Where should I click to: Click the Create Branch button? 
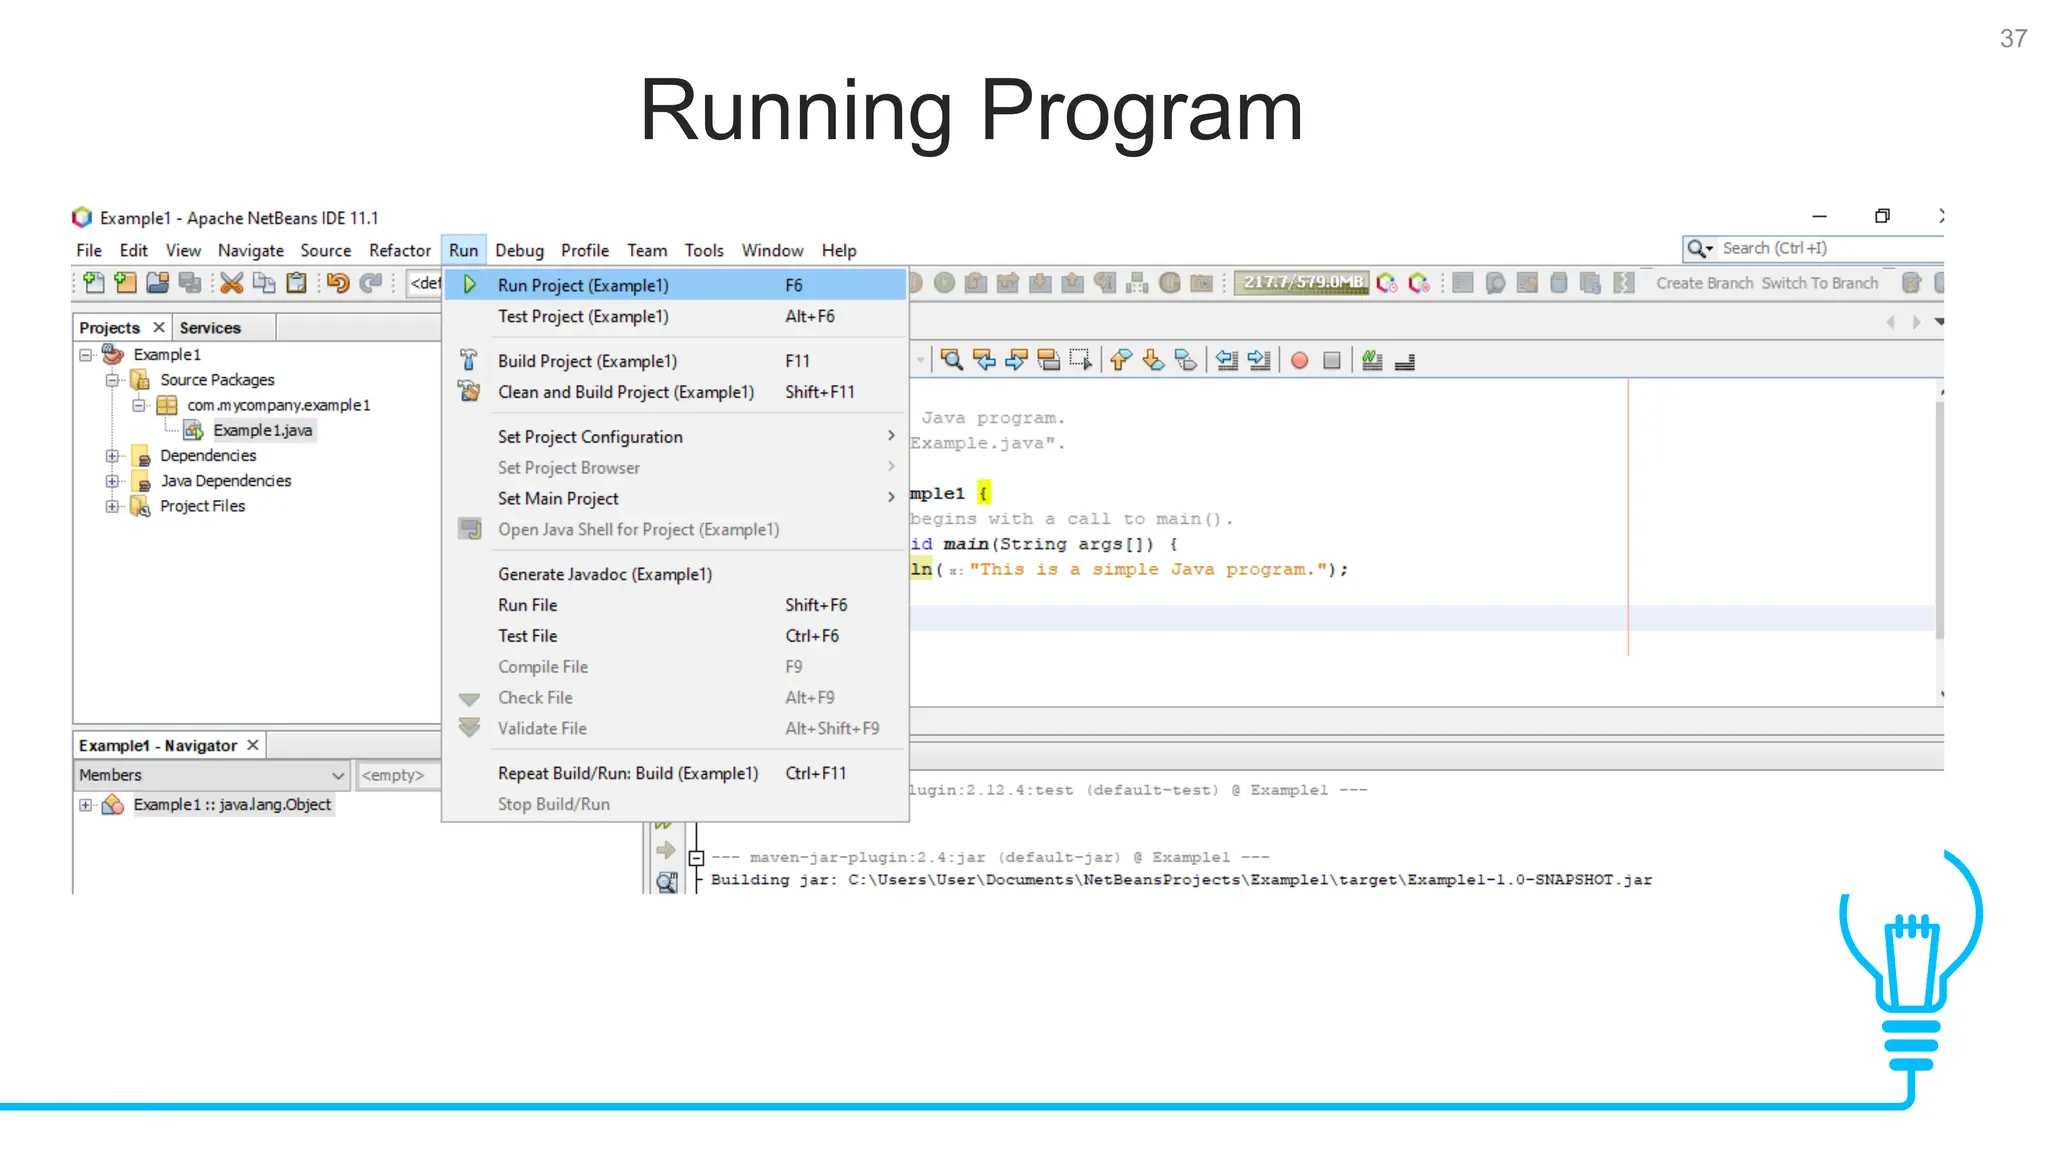point(1704,283)
